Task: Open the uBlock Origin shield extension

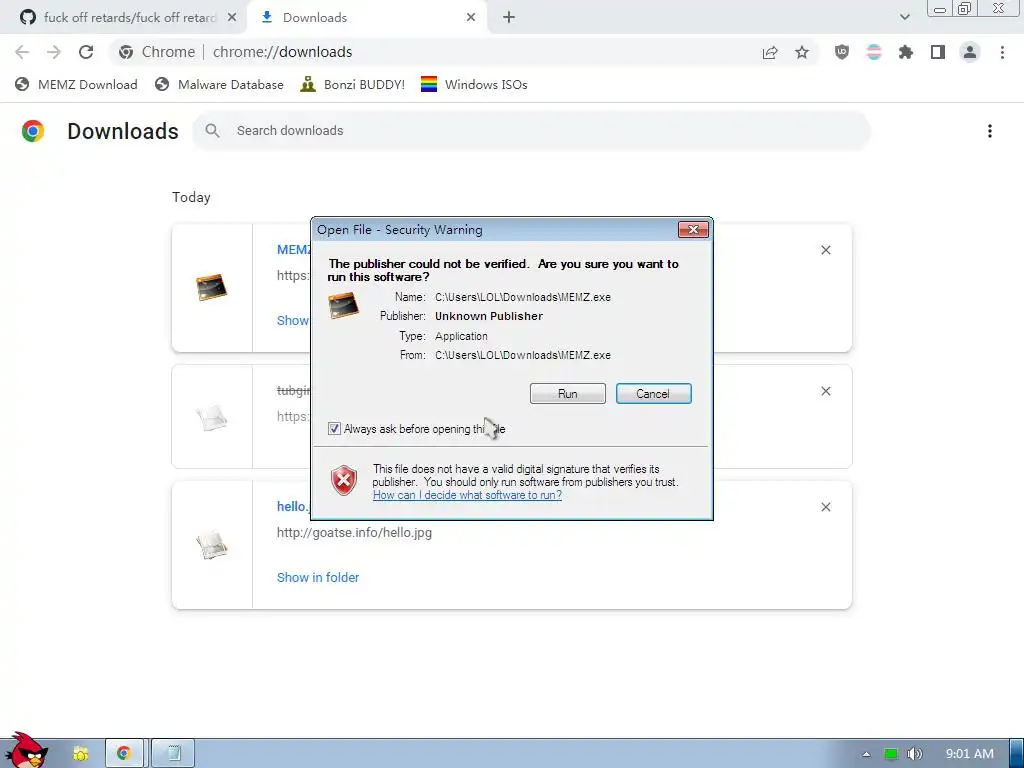Action: [842, 52]
